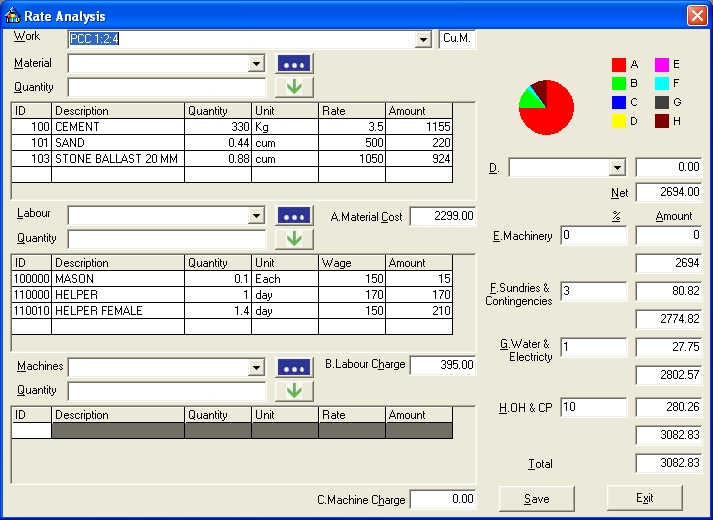Click the 2774.82 subtotal field
This screenshot has width=713, height=520.
point(669,320)
